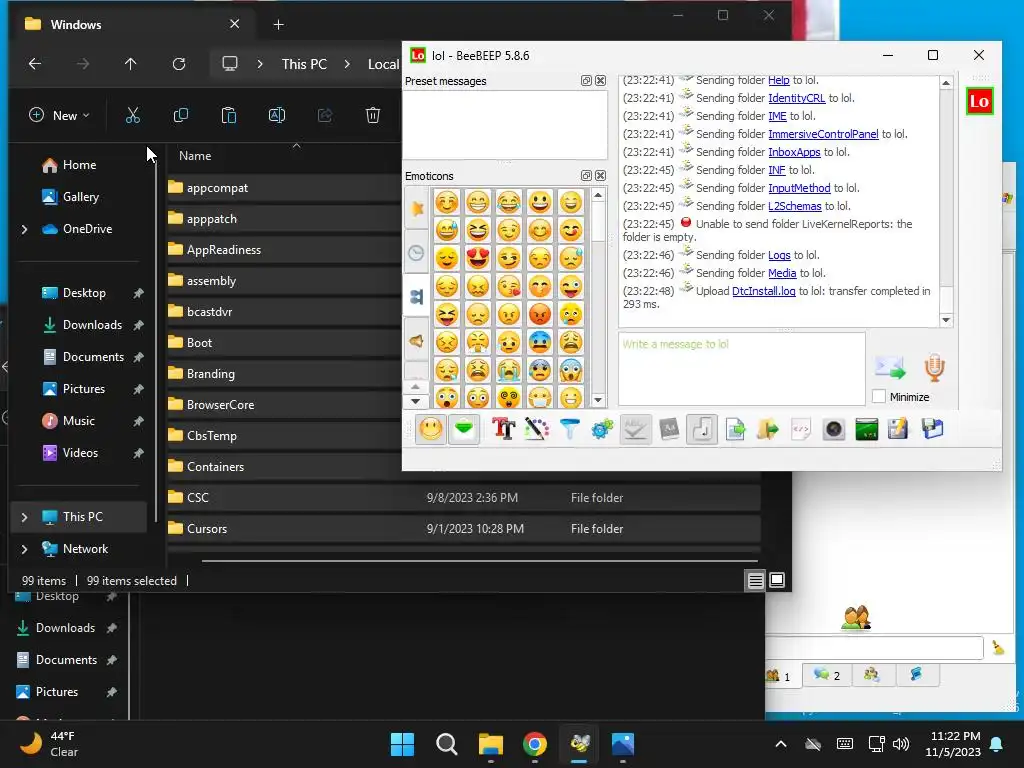
Task: Open the ImmersiveControlPanel link
Action: pyautogui.click(x=823, y=134)
